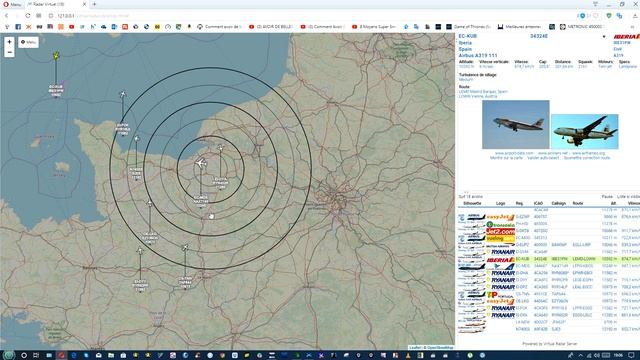Viewport: 640px width, 360px height.
Task: Open Cortana search circle on taskbar
Action: tap(24, 355)
